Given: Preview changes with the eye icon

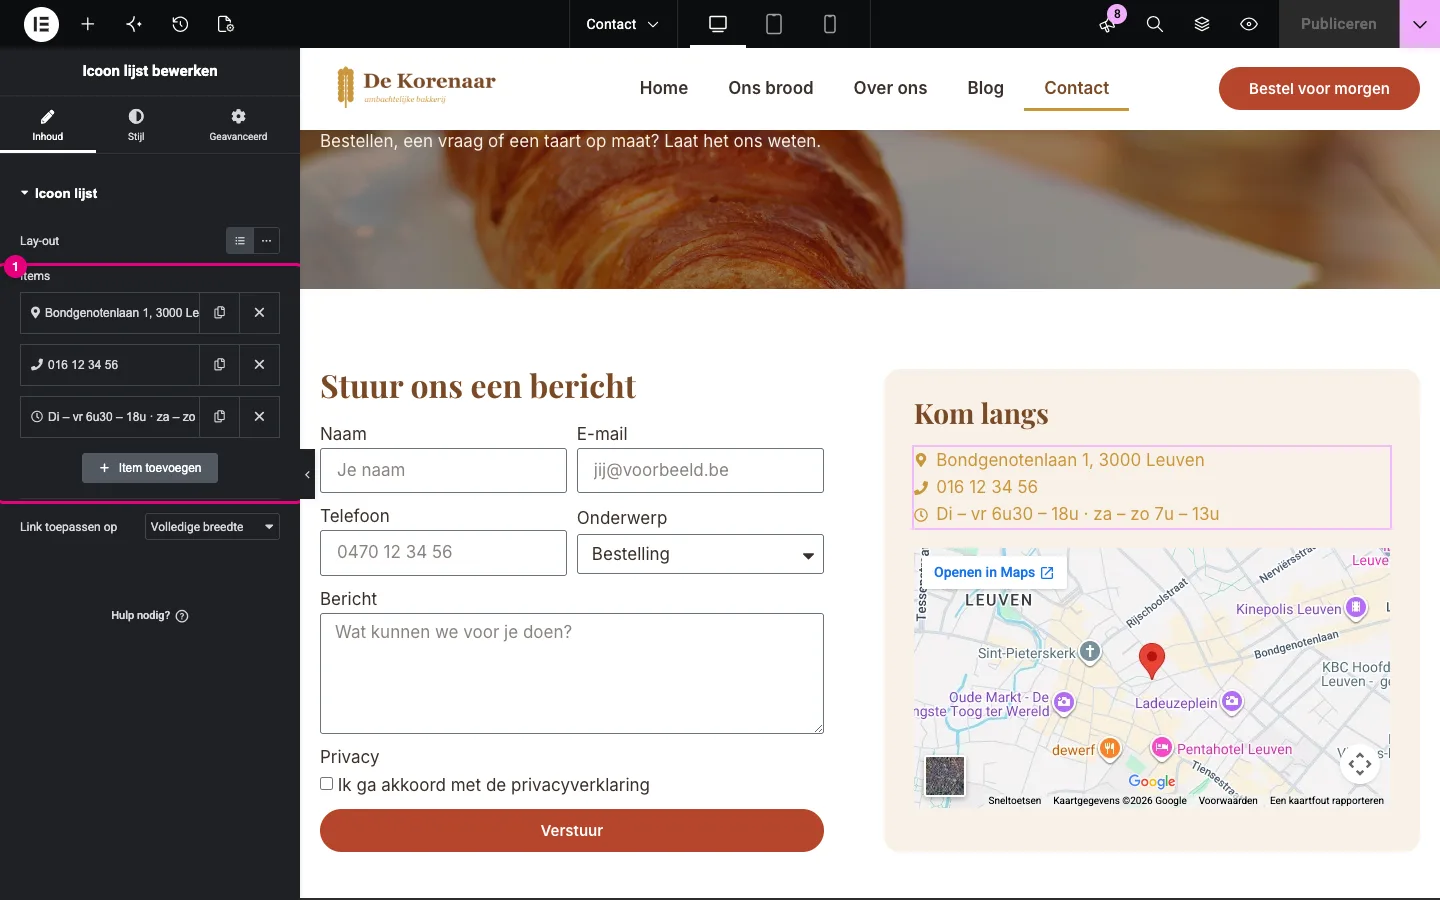Looking at the screenshot, I should click(1249, 24).
